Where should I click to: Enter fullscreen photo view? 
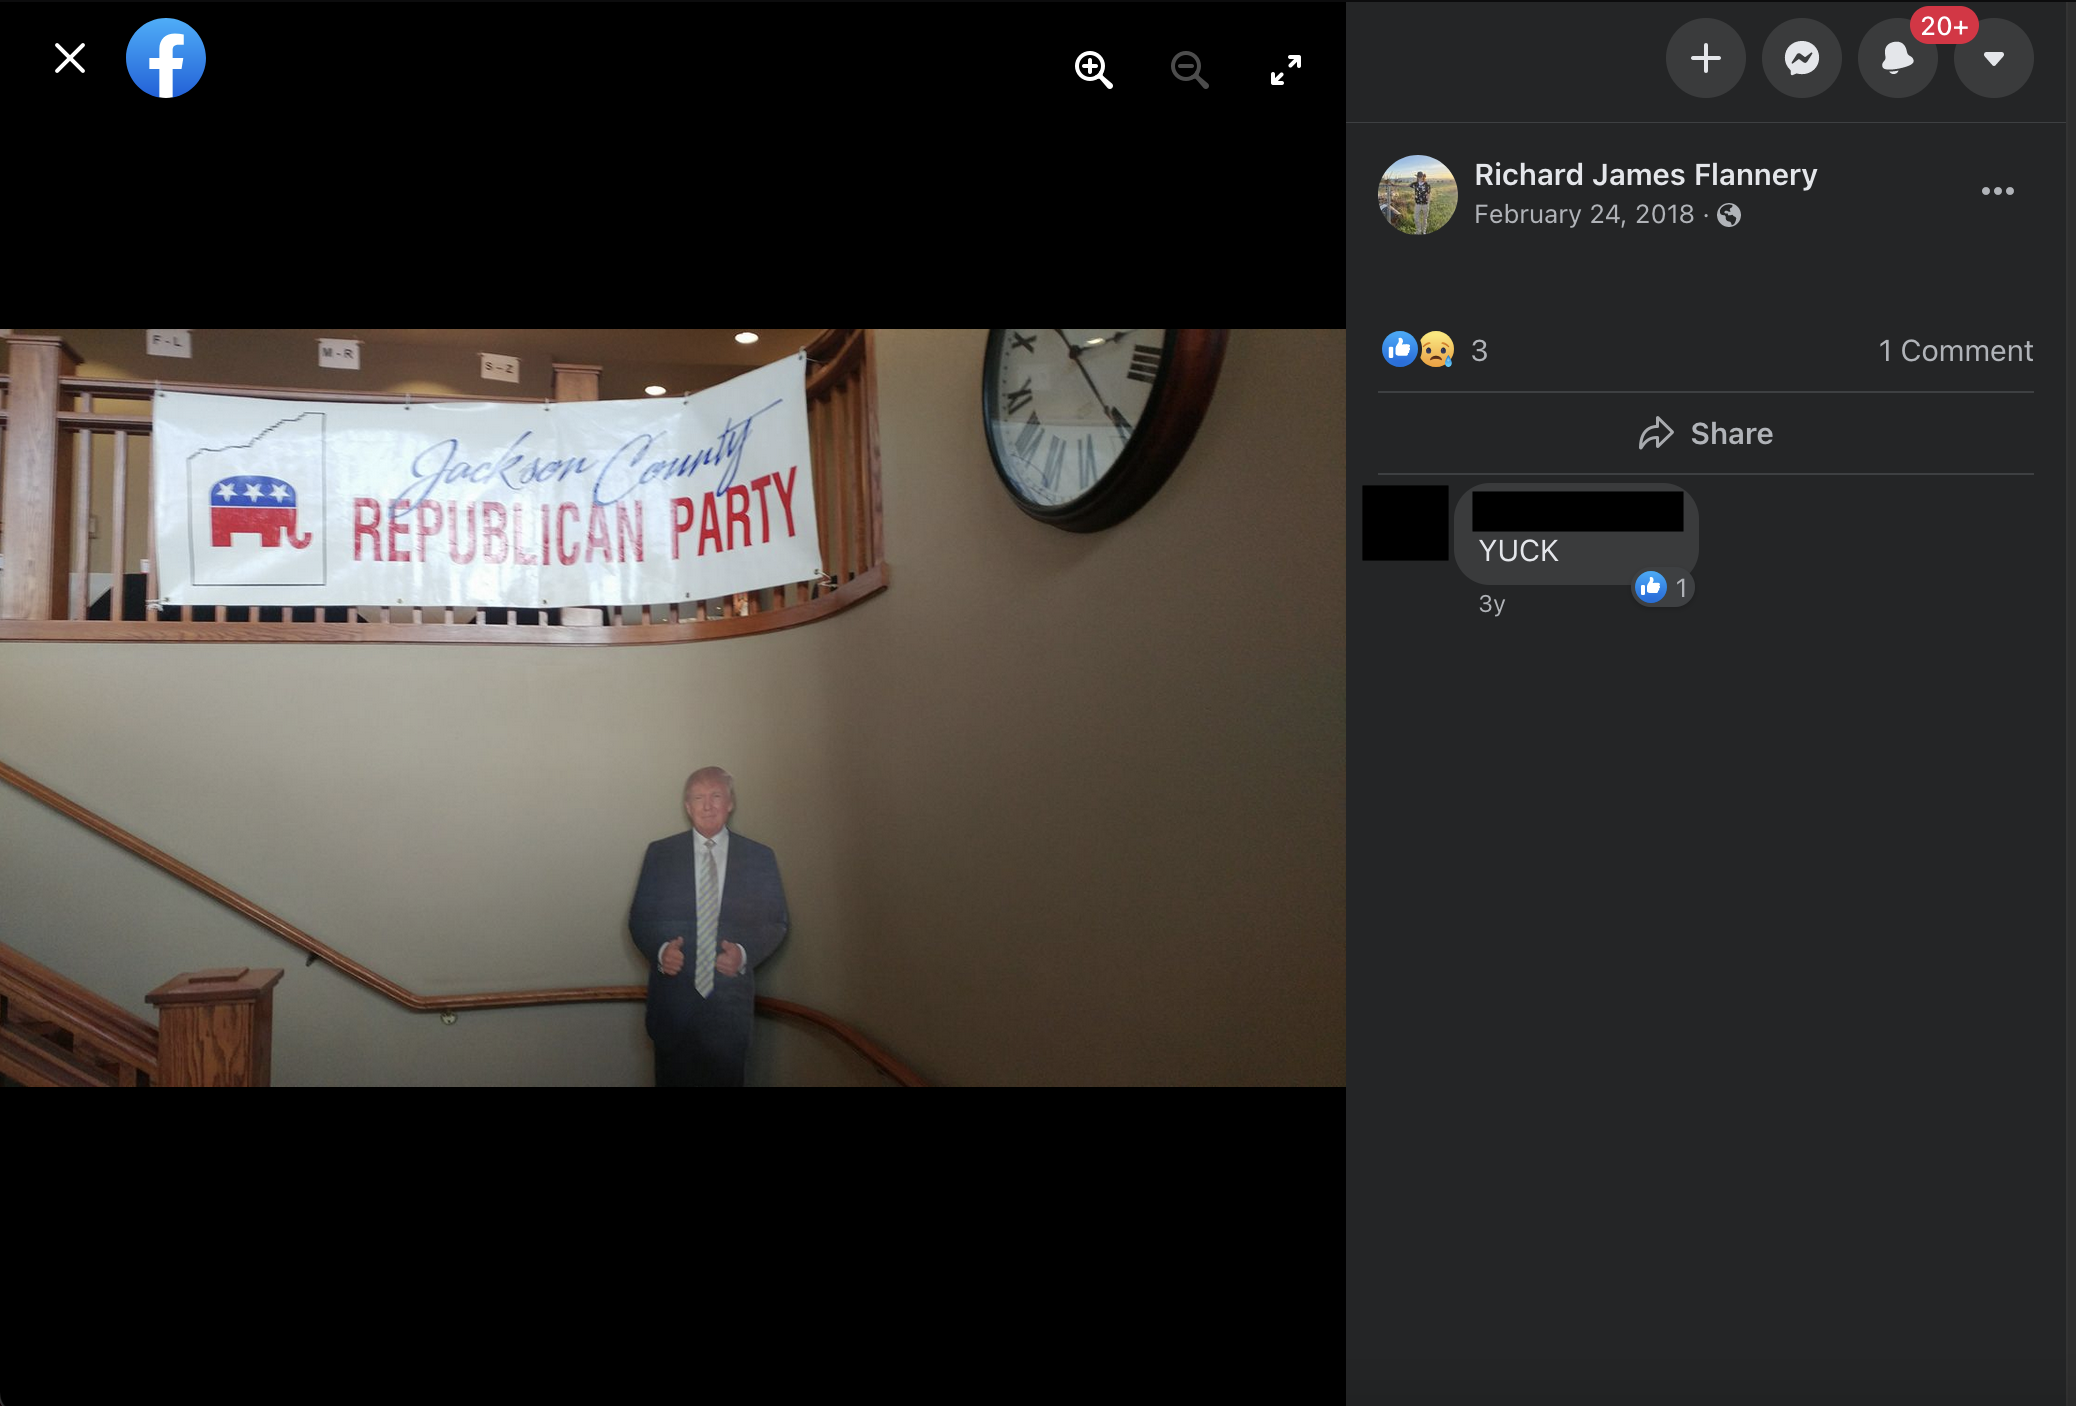1286,70
